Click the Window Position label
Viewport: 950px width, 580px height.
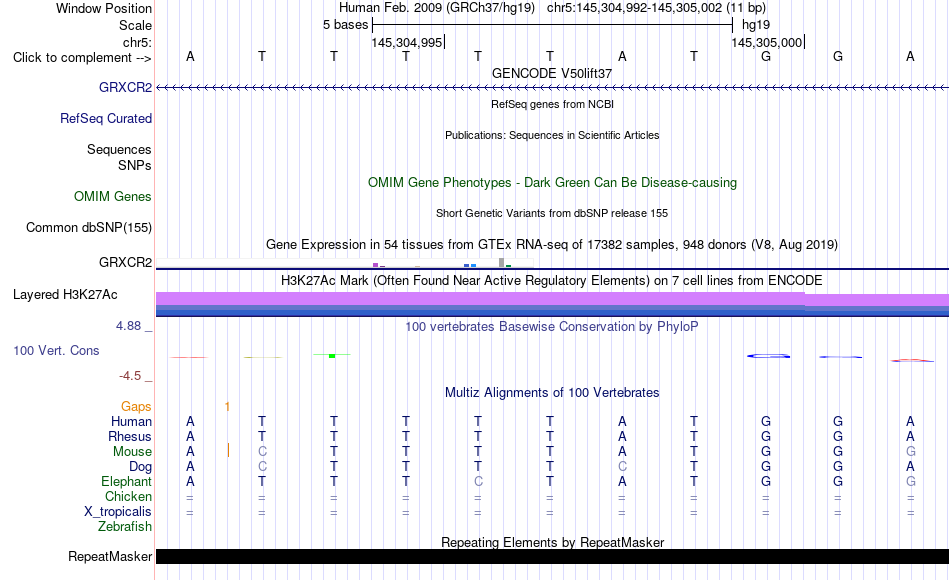tap(104, 8)
